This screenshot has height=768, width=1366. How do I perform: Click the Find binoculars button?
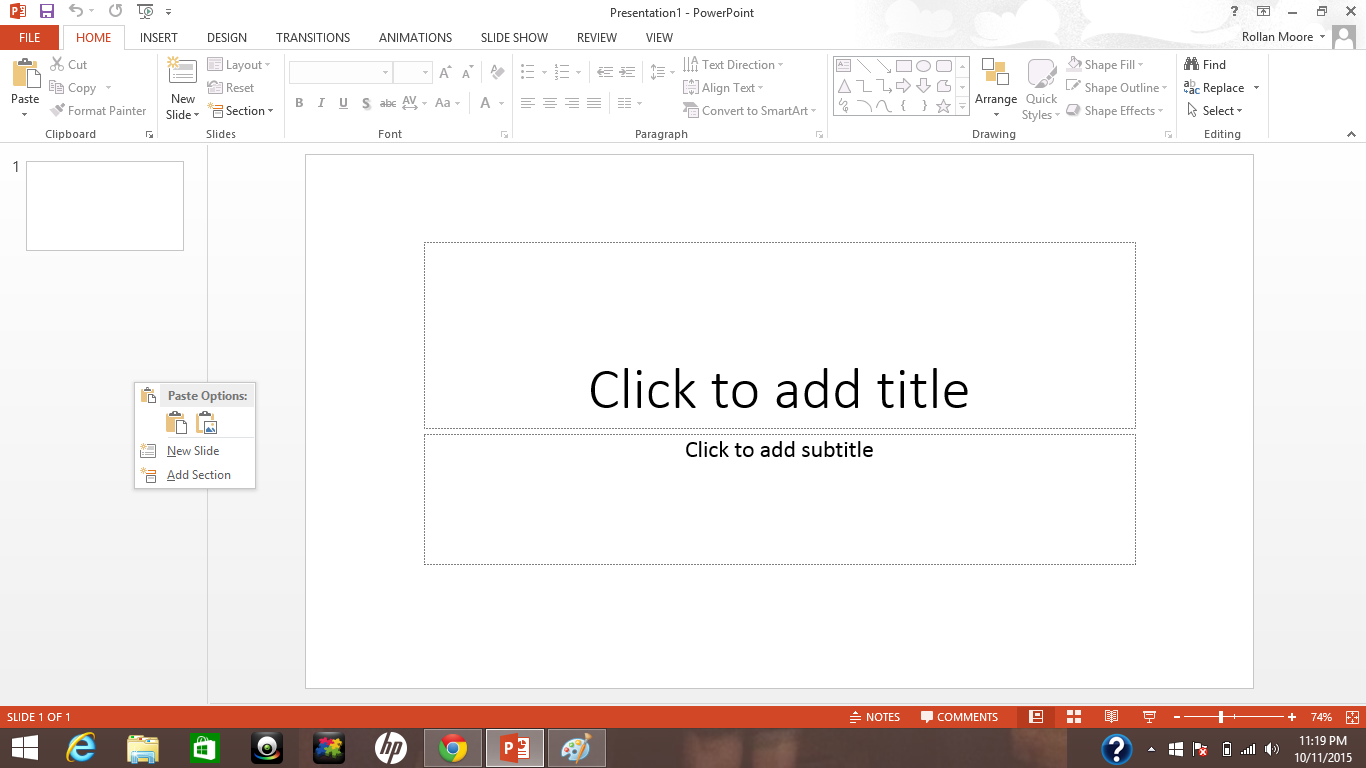tap(1205, 64)
